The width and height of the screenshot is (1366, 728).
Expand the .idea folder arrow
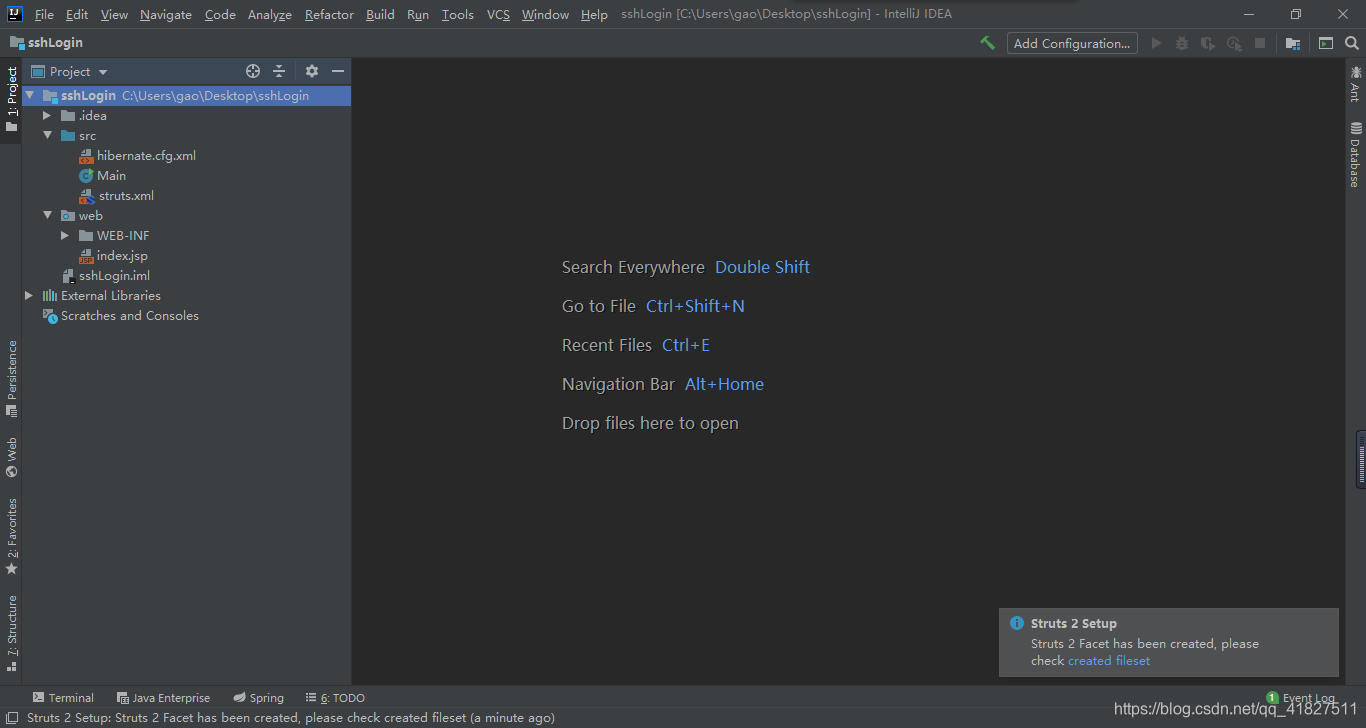point(47,115)
